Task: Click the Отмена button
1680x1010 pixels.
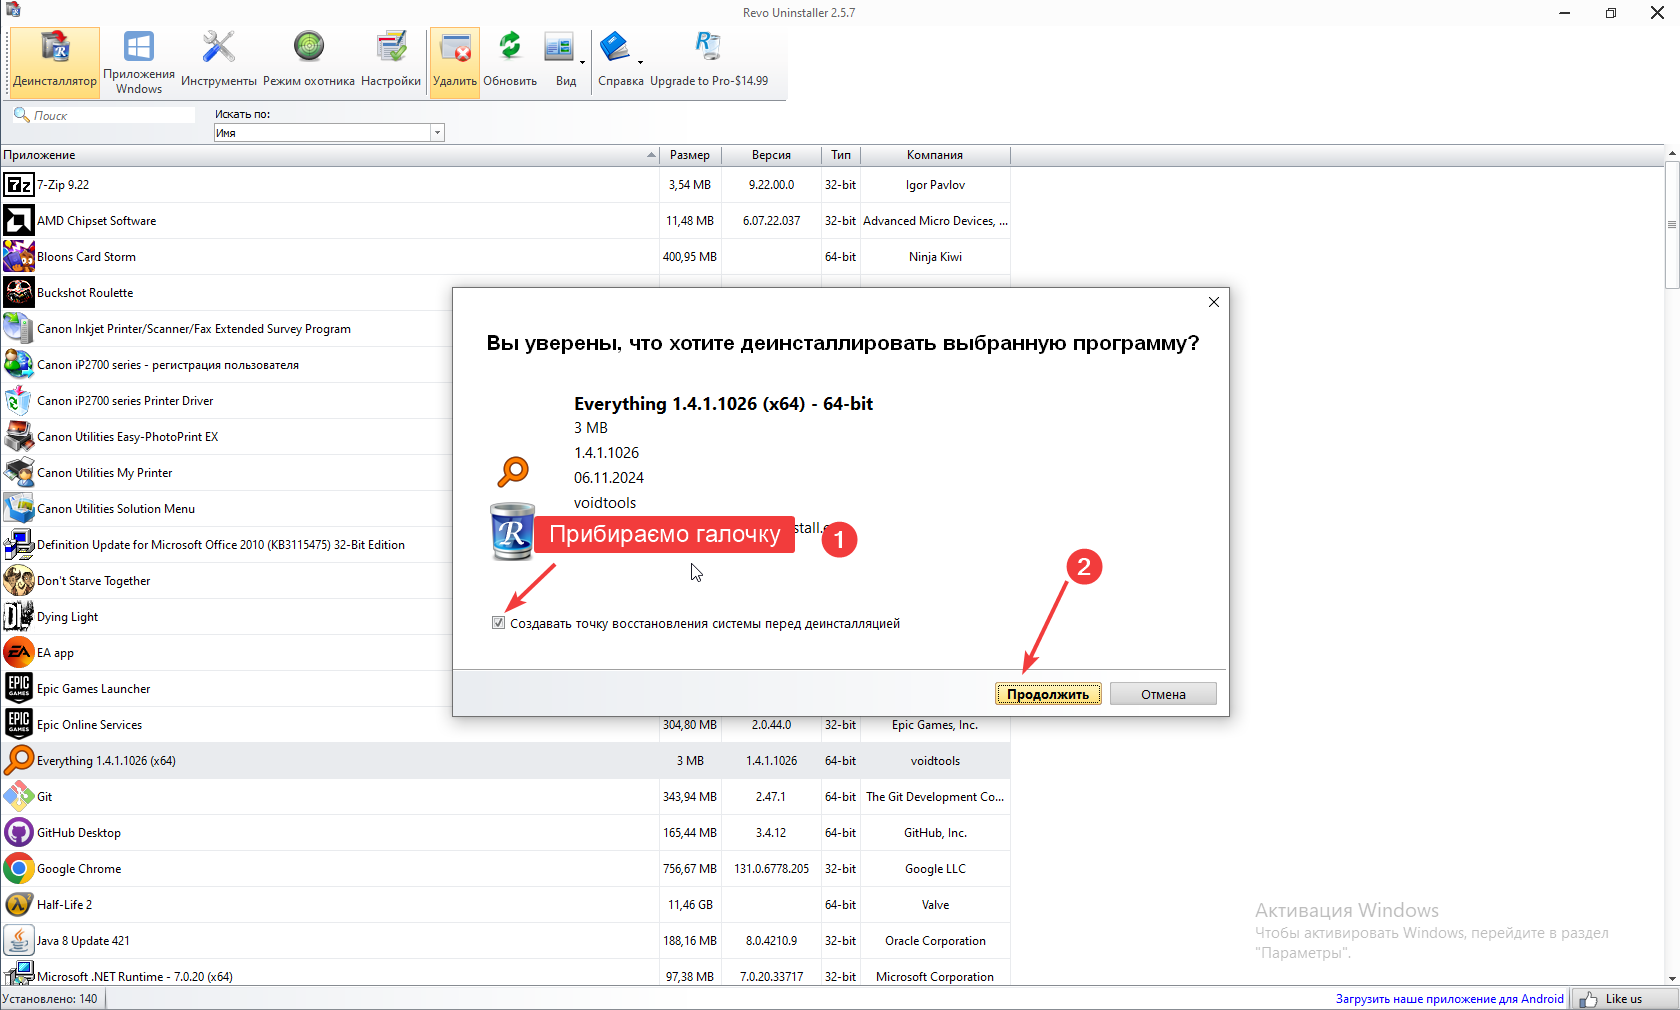Action: [x=1163, y=694]
